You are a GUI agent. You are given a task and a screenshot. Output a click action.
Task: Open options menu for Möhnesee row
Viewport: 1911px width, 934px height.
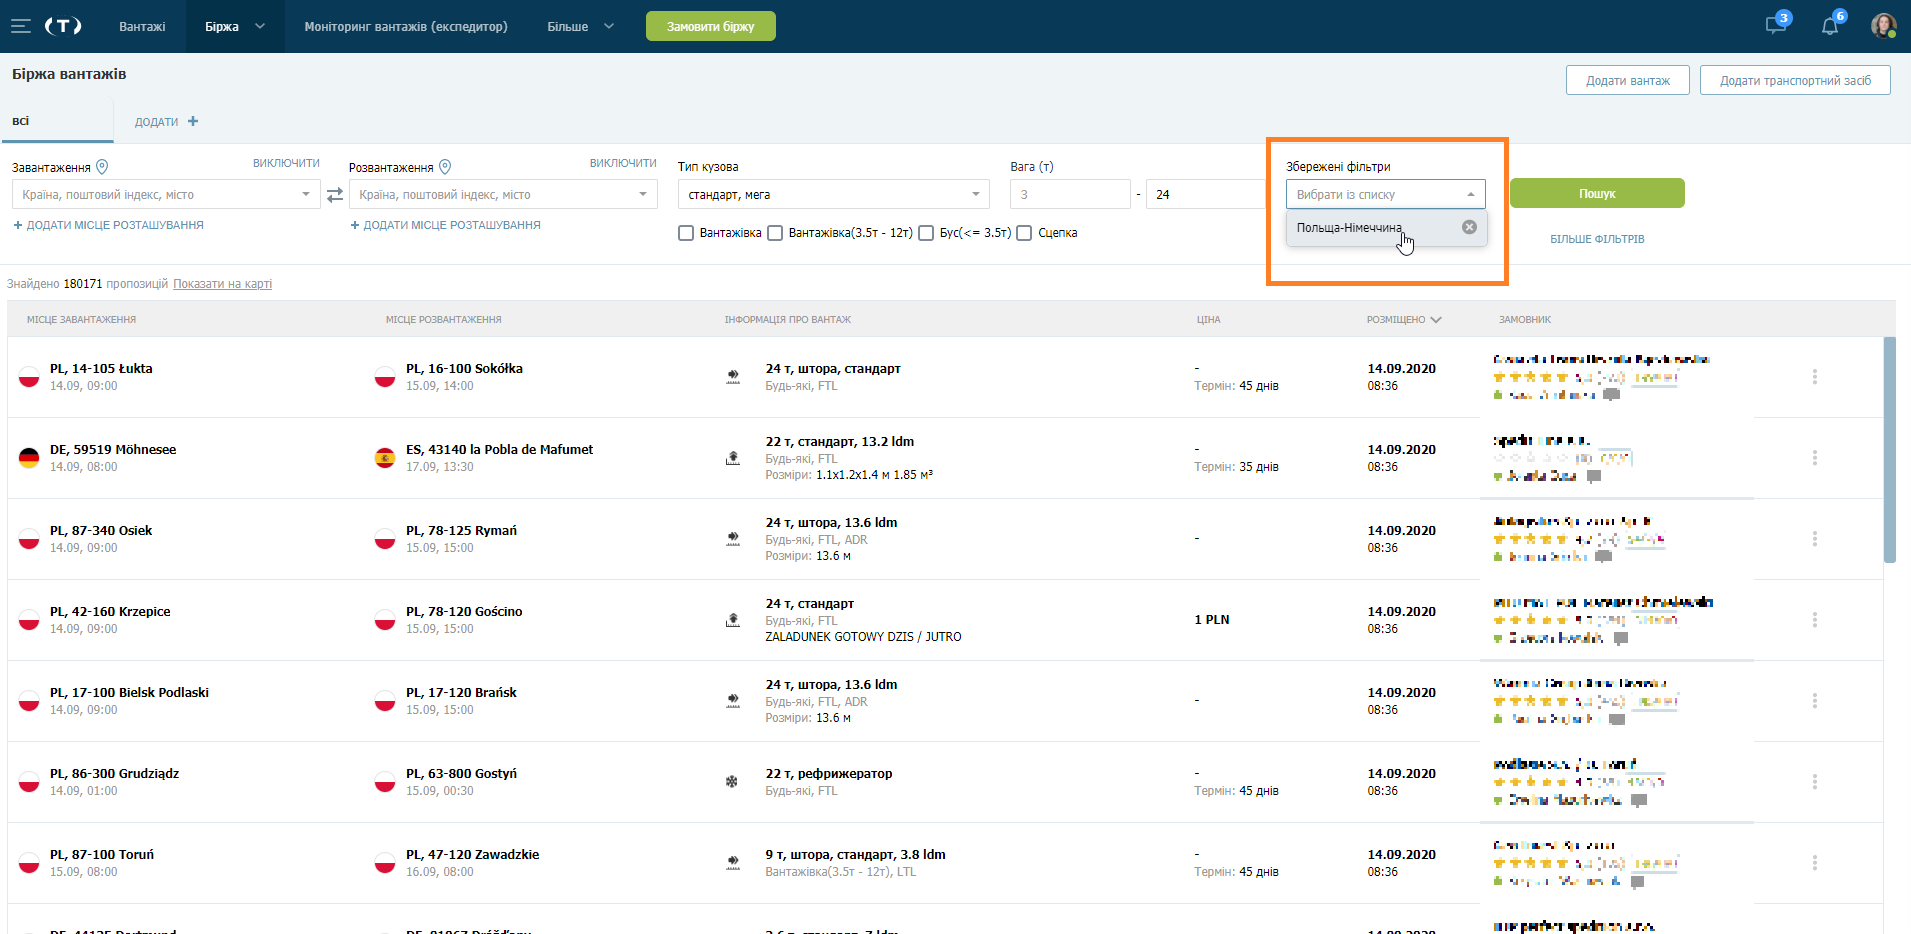point(1814,458)
